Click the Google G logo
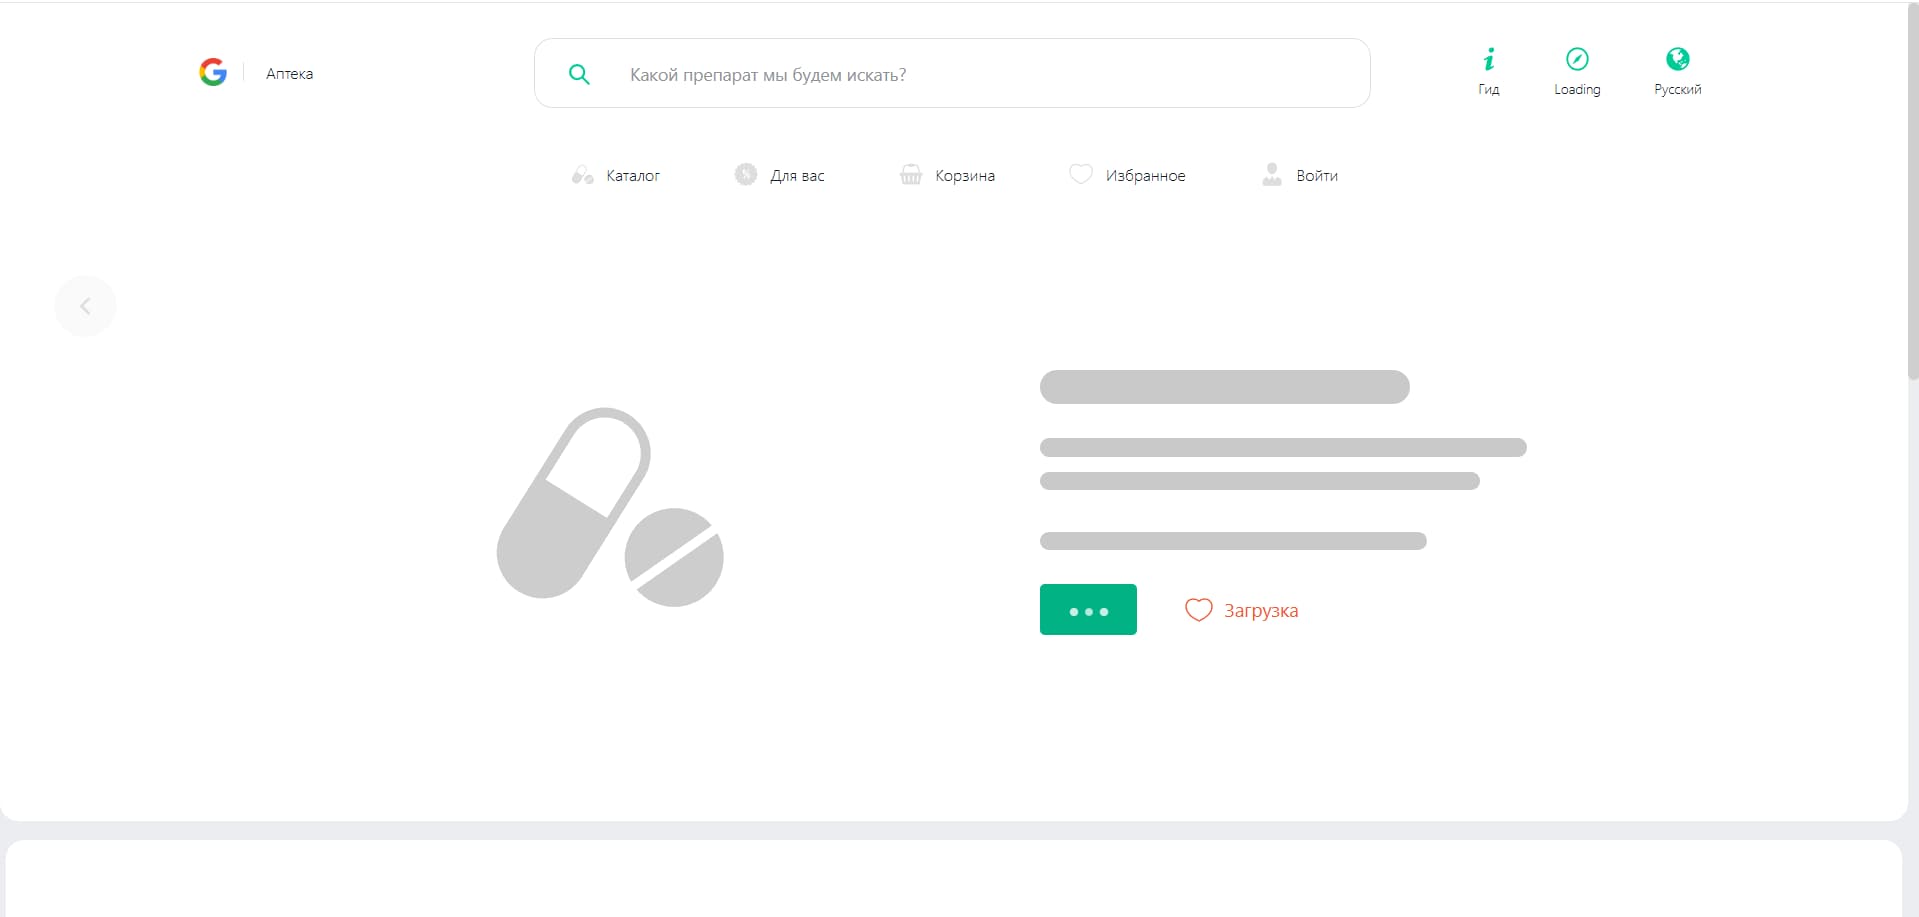1919x917 pixels. tap(213, 72)
